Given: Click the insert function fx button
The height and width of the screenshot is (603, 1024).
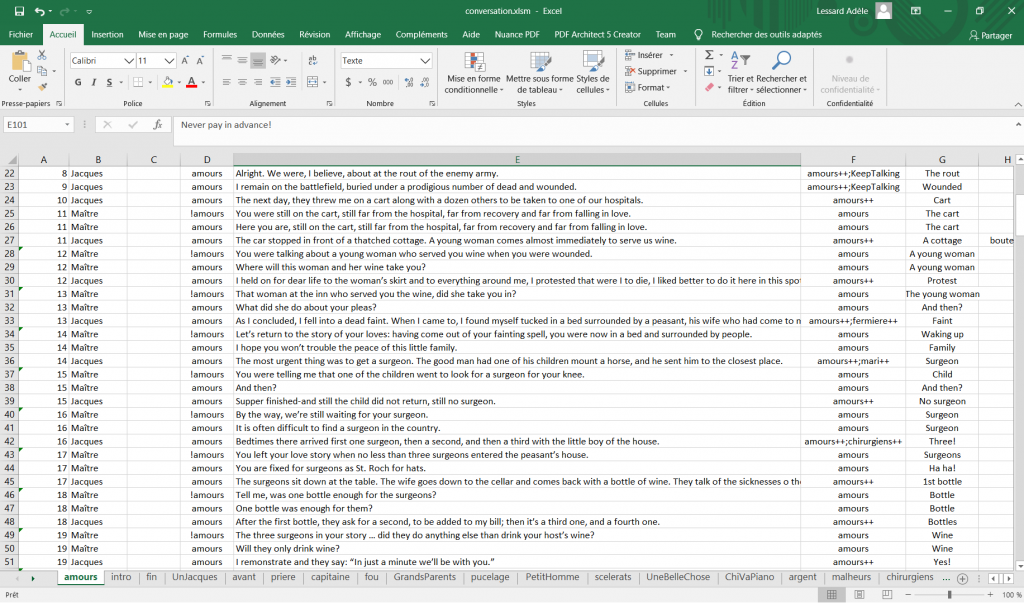Looking at the screenshot, I should [x=157, y=125].
